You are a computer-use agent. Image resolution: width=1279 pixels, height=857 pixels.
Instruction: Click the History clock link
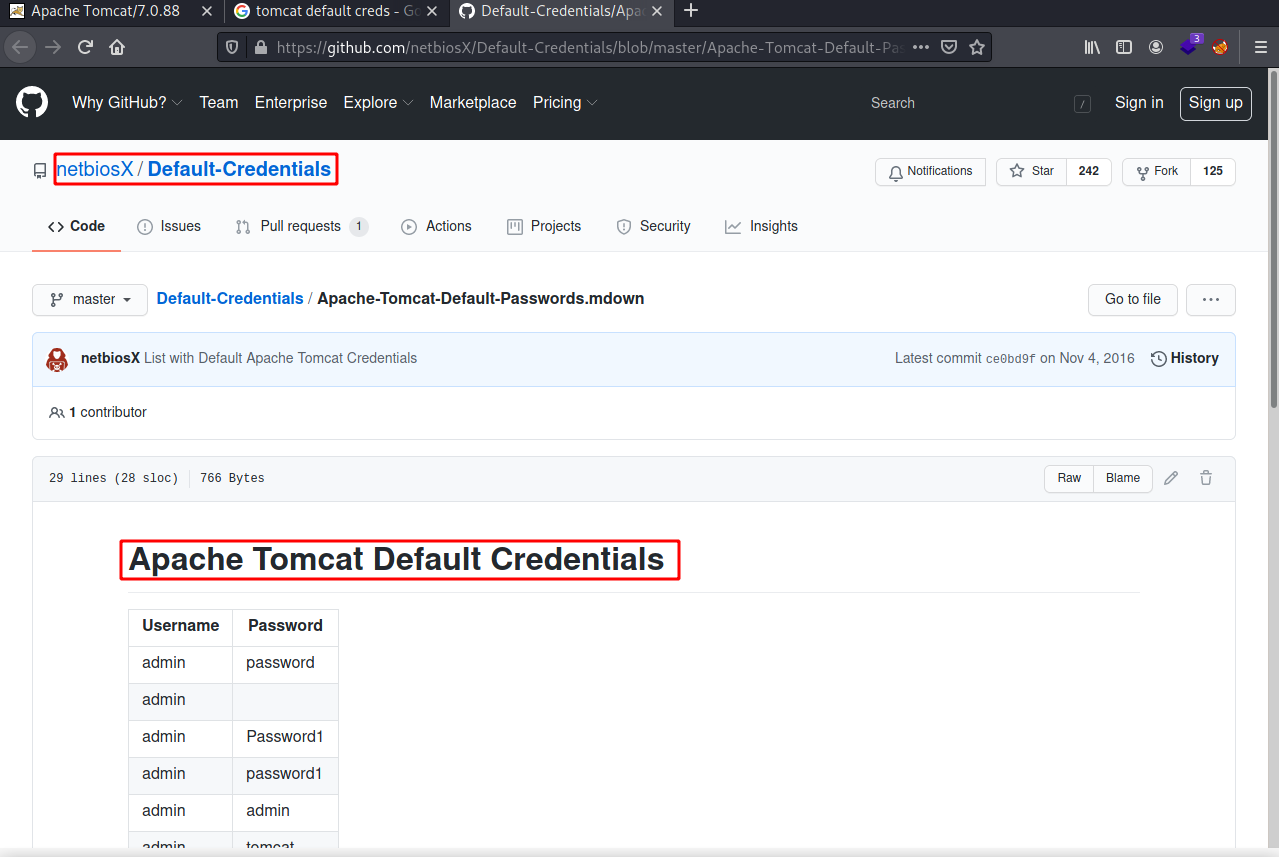1185,358
